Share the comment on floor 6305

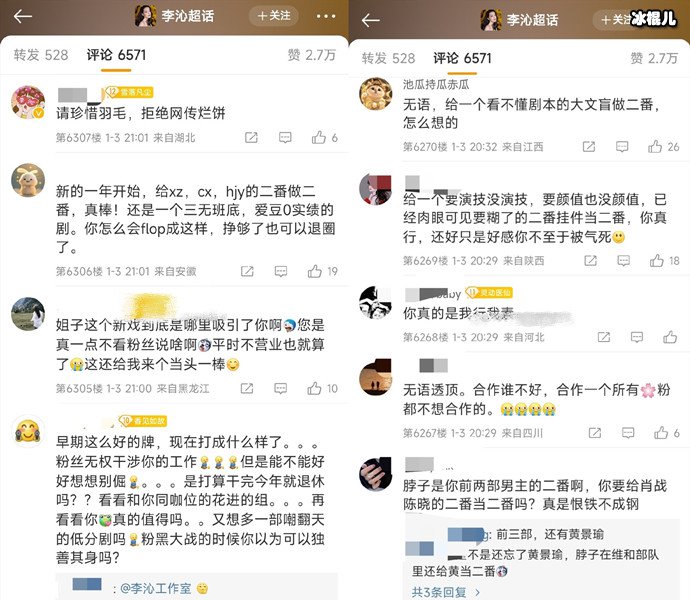click(x=247, y=388)
